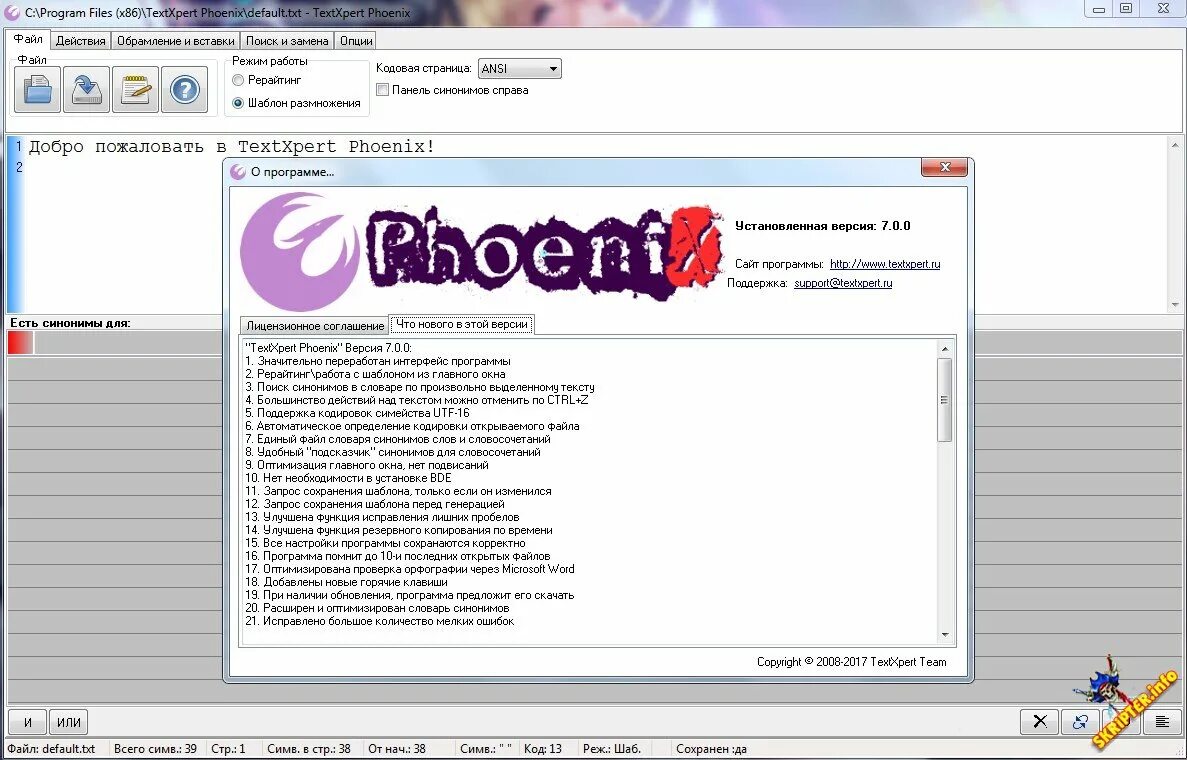Click the black X button in bottom toolbar
The image size is (1187, 760).
(x=1040, y=721)
